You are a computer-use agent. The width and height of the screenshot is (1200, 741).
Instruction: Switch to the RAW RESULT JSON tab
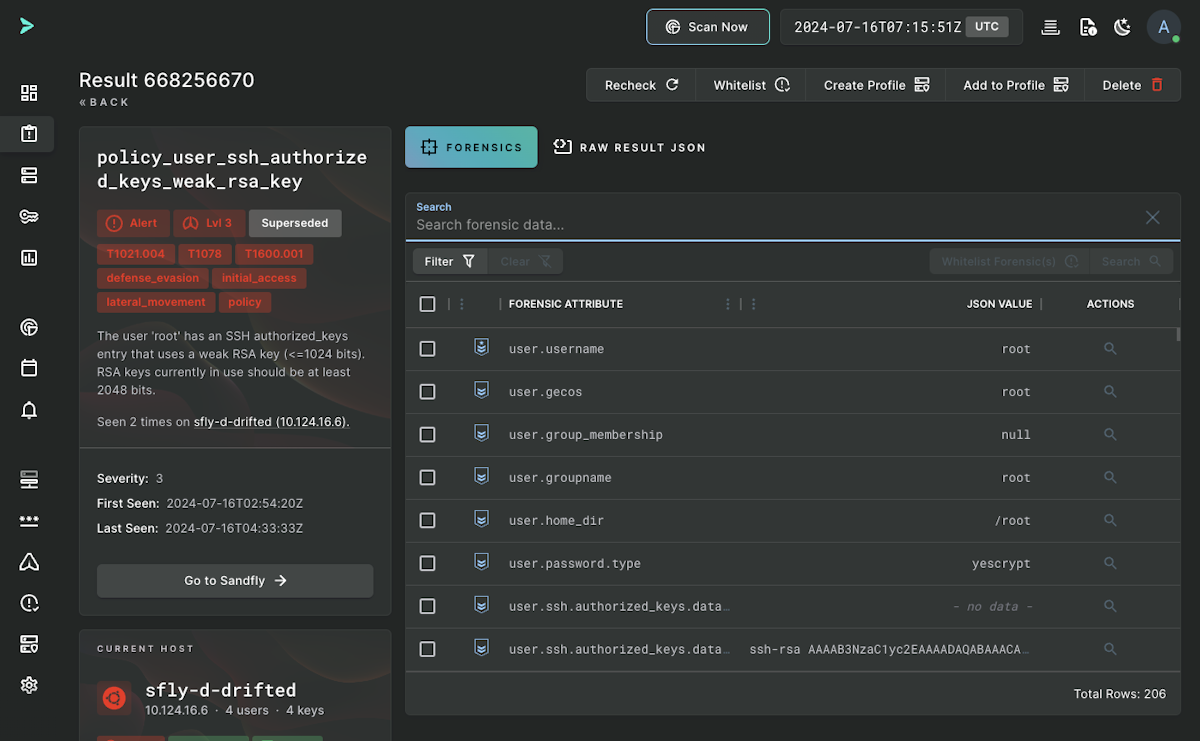point(630,147)
